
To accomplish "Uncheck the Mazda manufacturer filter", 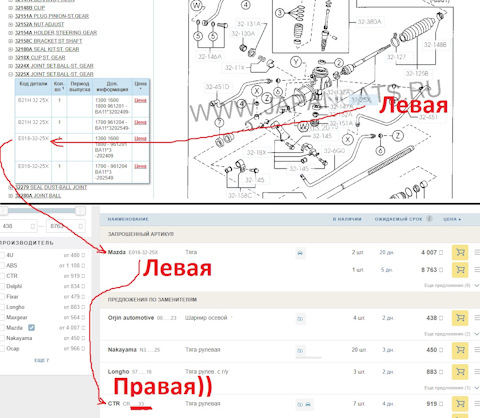I will [31, 328].
